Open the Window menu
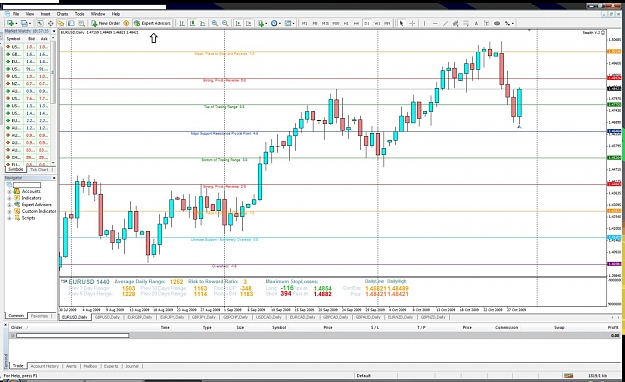The image size is (625, 382). pyautogui.click(x=98, y=14)
